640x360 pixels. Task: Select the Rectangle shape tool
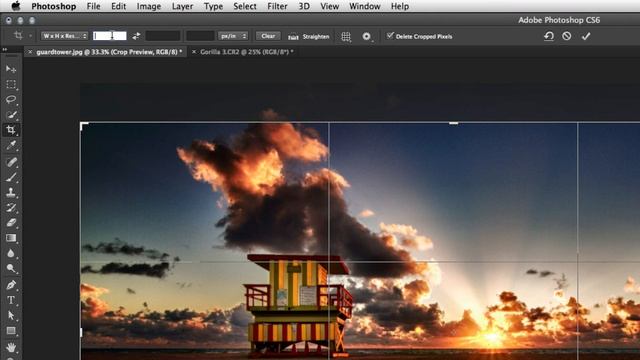(11, 331)
